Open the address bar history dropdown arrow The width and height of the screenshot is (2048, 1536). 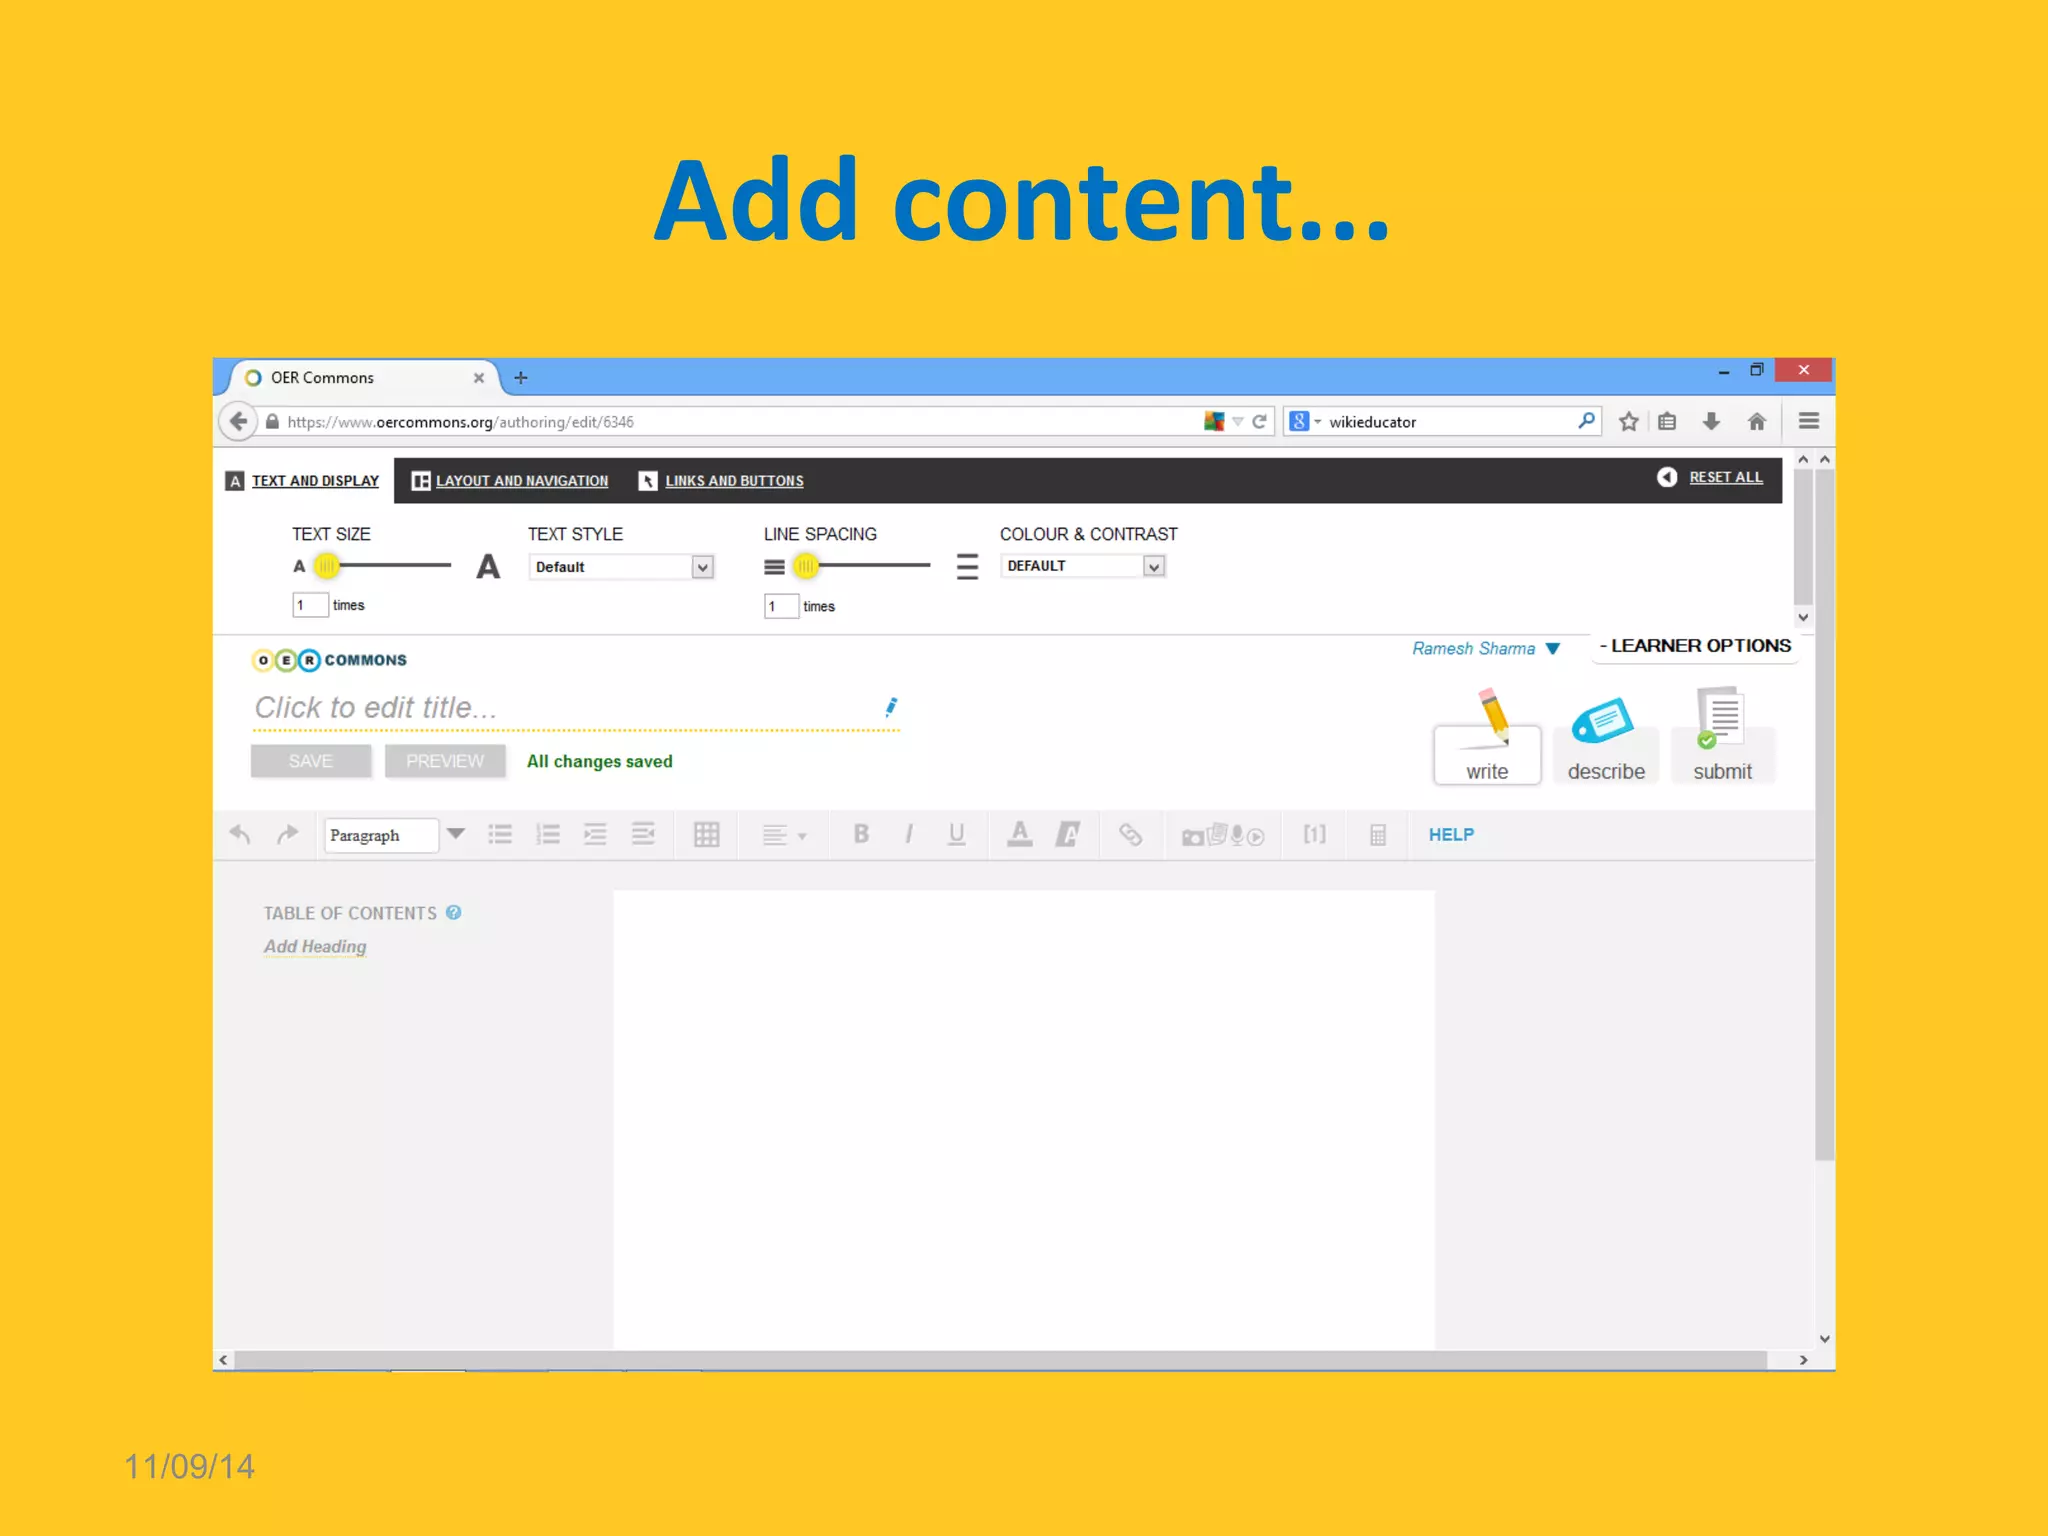coord(1238,422)
